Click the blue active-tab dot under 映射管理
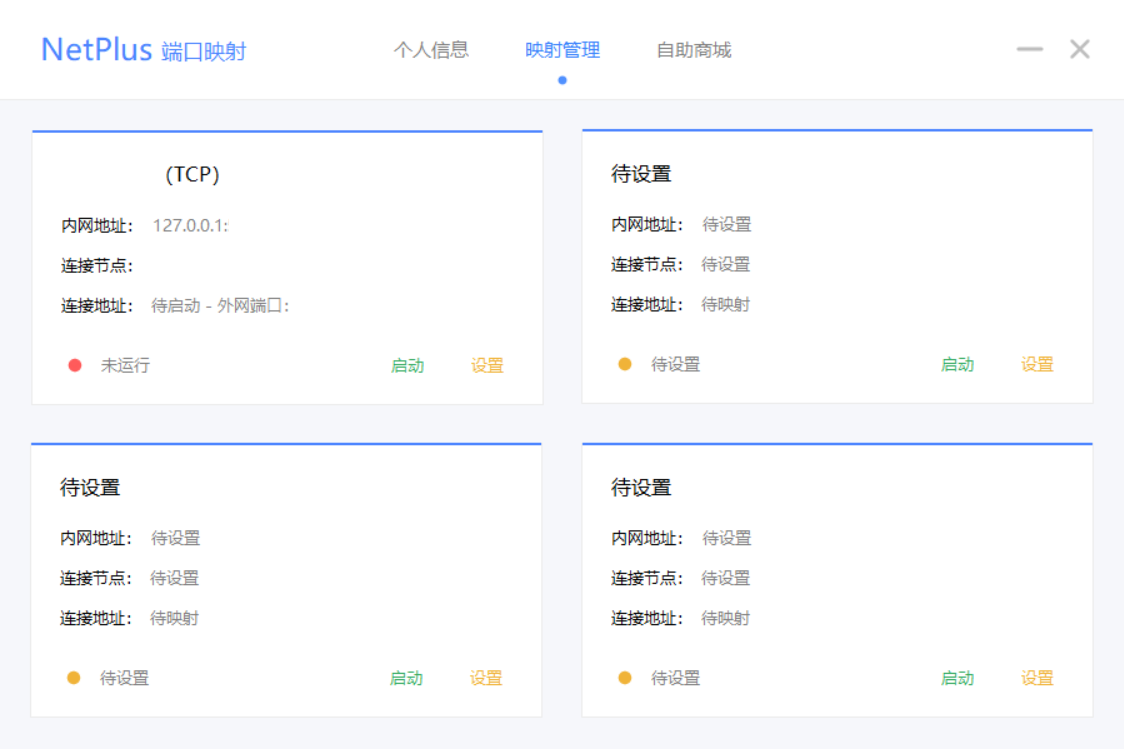 [x=562, y=80]
